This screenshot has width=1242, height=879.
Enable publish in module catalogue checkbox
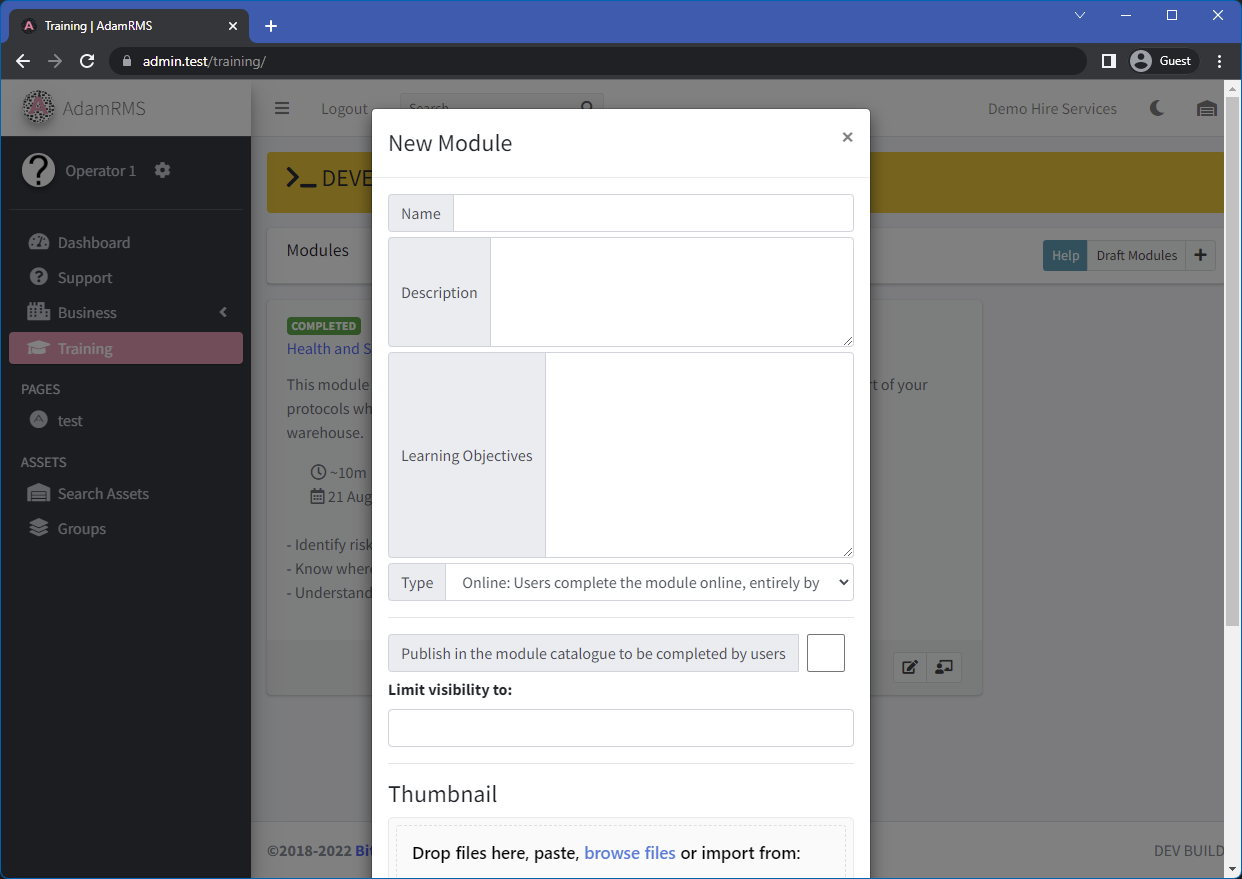[x=825, y=653]
